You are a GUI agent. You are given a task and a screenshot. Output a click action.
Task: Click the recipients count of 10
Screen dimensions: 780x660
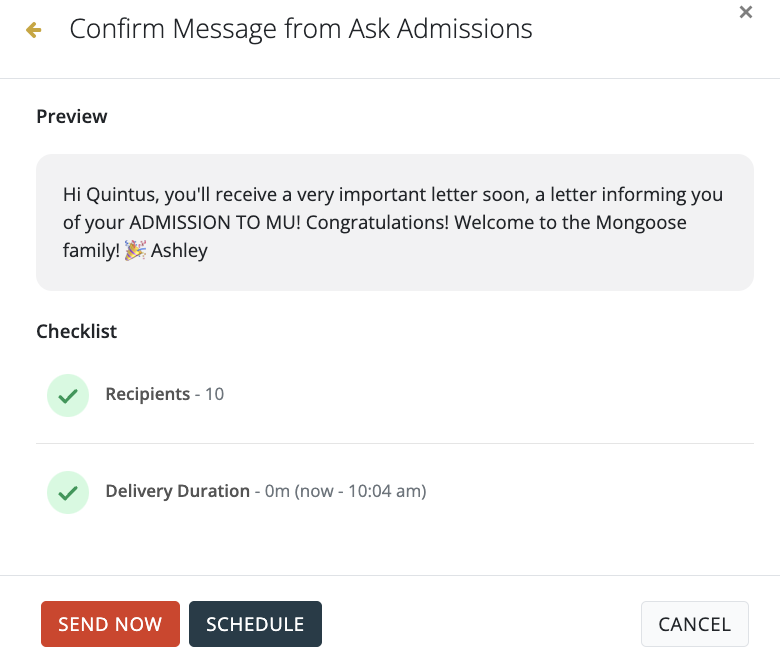click(214, 394)
